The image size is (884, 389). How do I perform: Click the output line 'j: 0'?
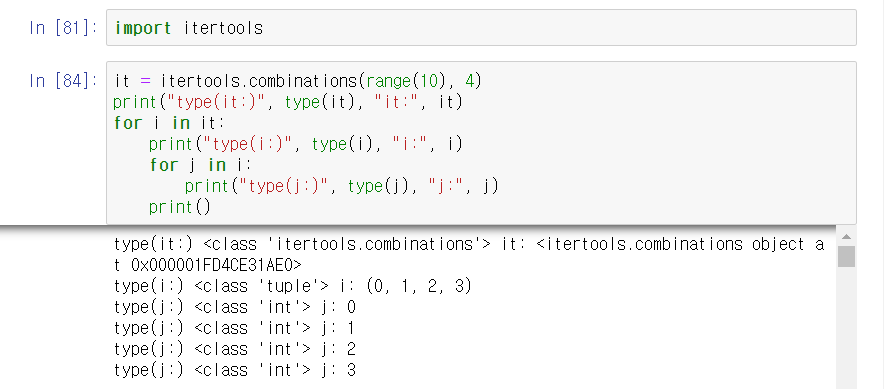[x=235, y=307]
